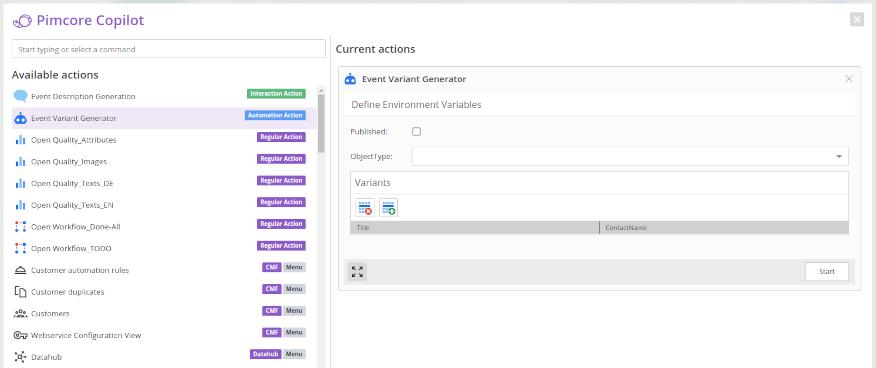Click the available actions list scrollbar

click(x=321, y=123)
